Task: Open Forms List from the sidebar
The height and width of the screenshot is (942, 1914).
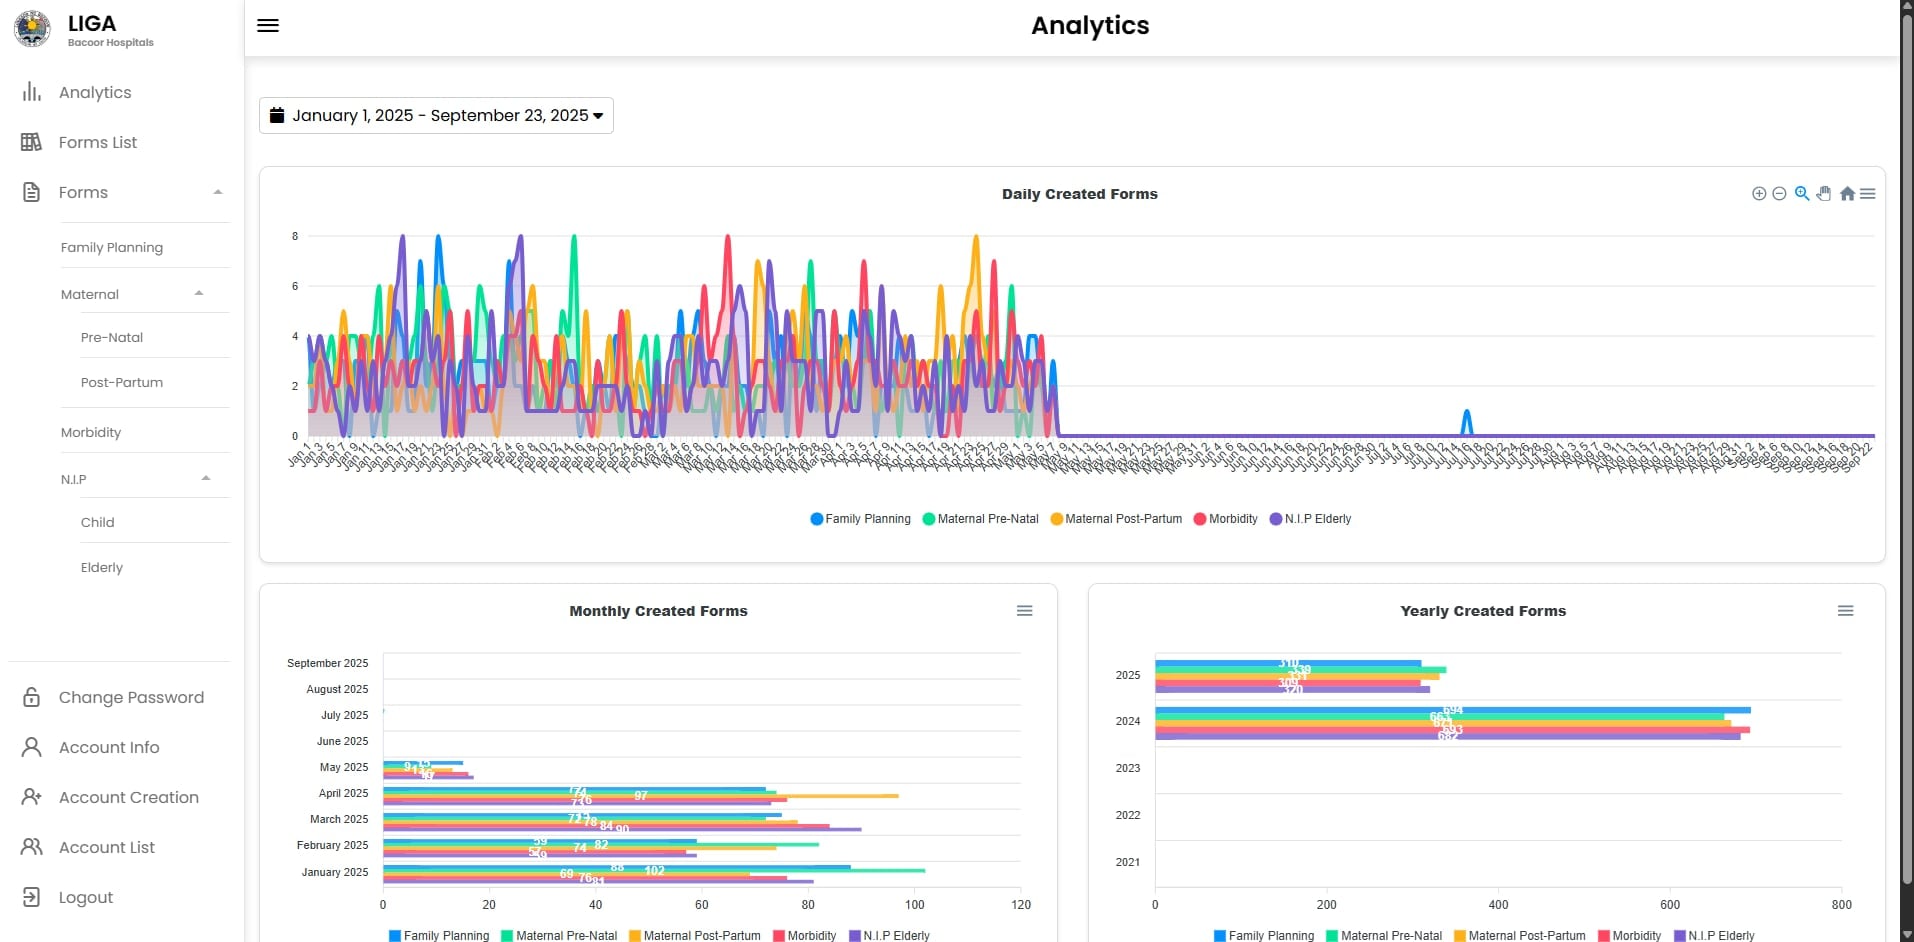Action: pyautogui.click(x=97, y=143)
